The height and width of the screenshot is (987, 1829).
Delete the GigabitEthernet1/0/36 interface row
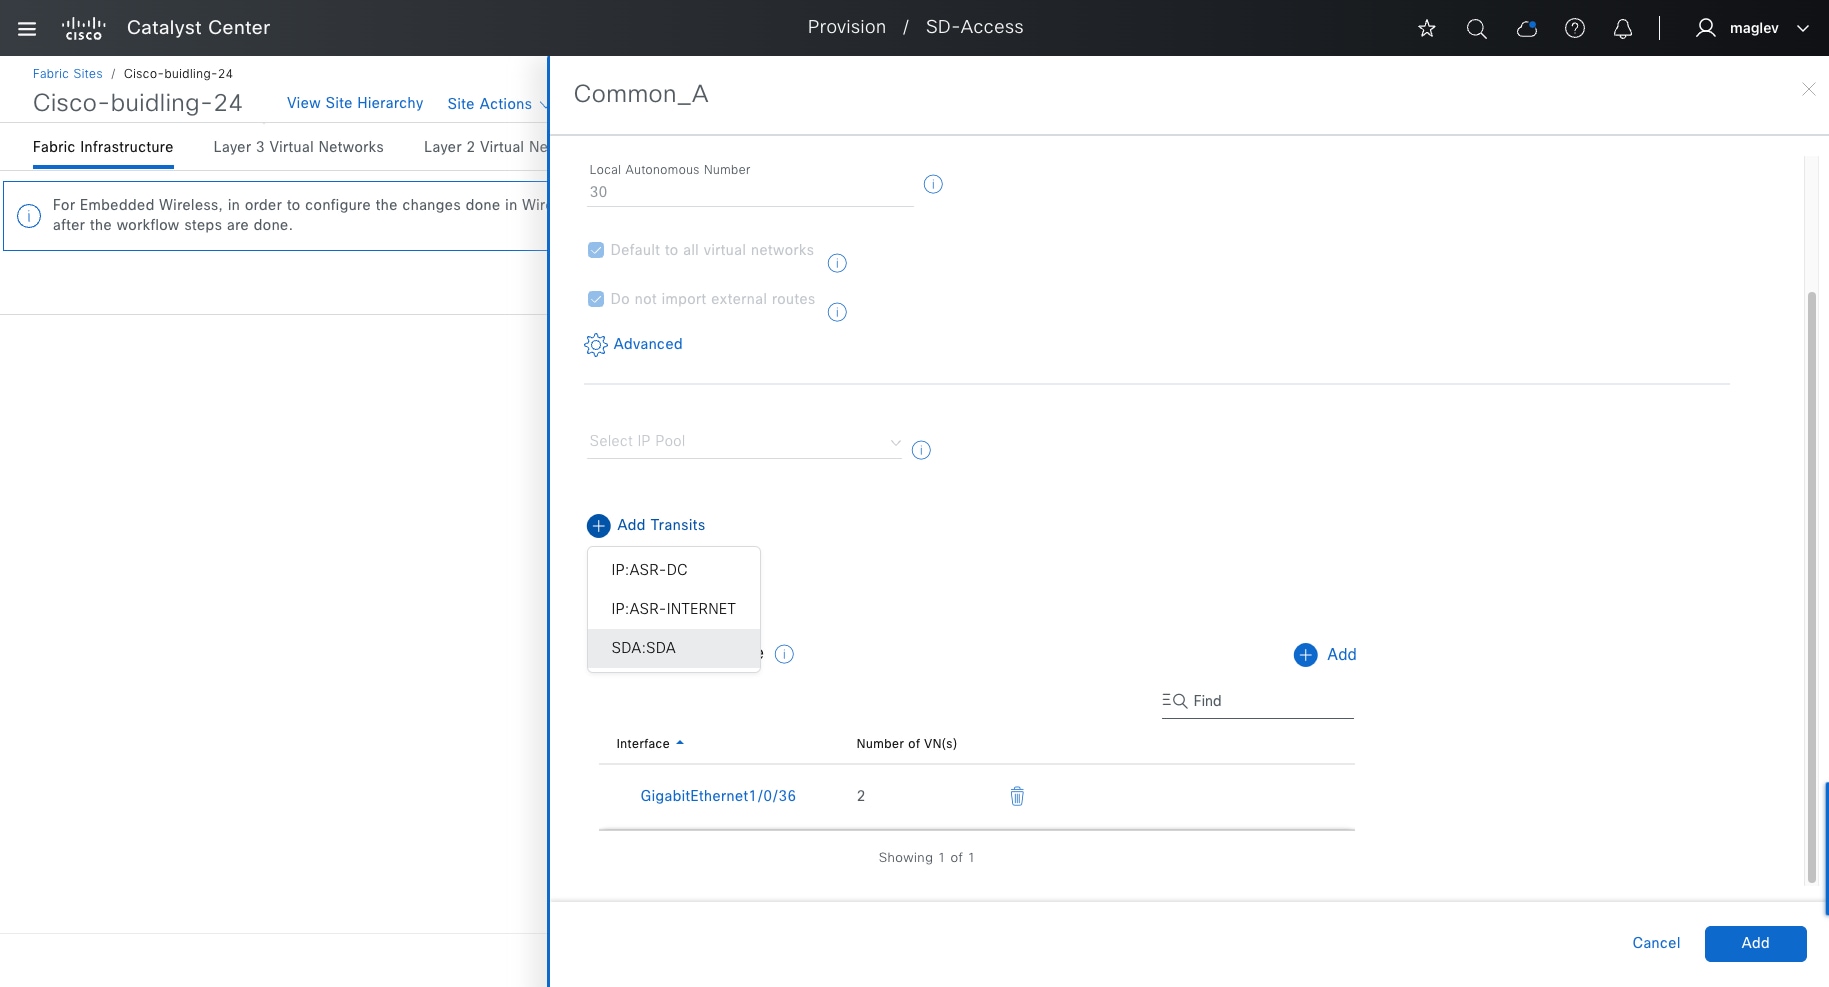[1017, 796]
